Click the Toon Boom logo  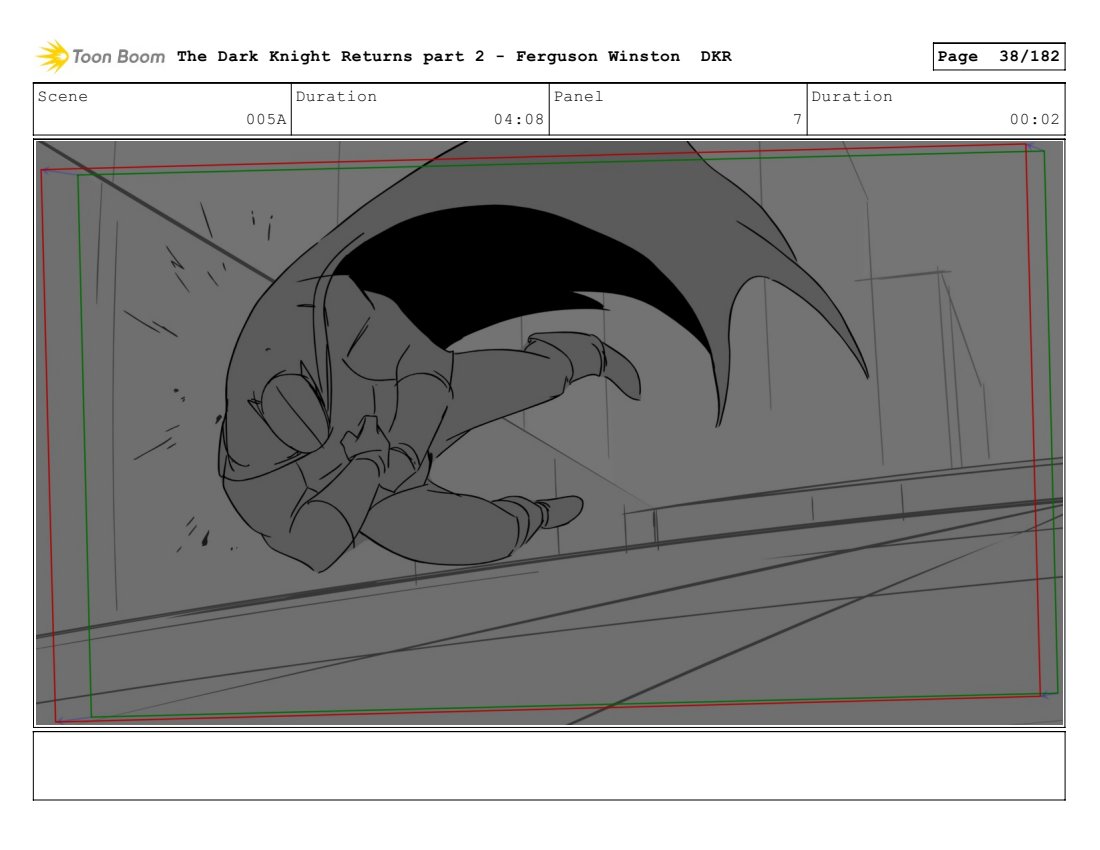coord(100,56)
